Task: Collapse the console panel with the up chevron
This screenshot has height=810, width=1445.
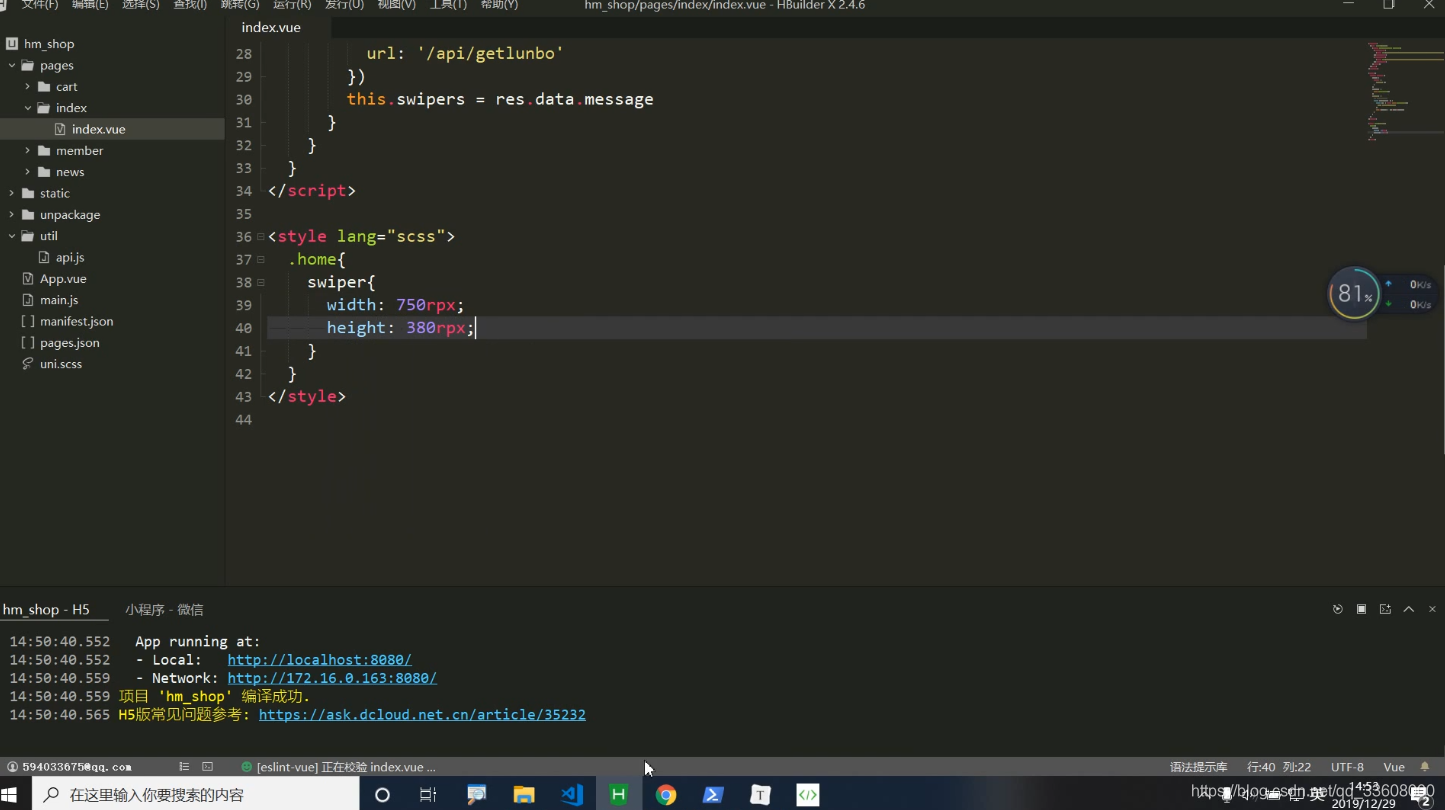Action: [1409, 609]
